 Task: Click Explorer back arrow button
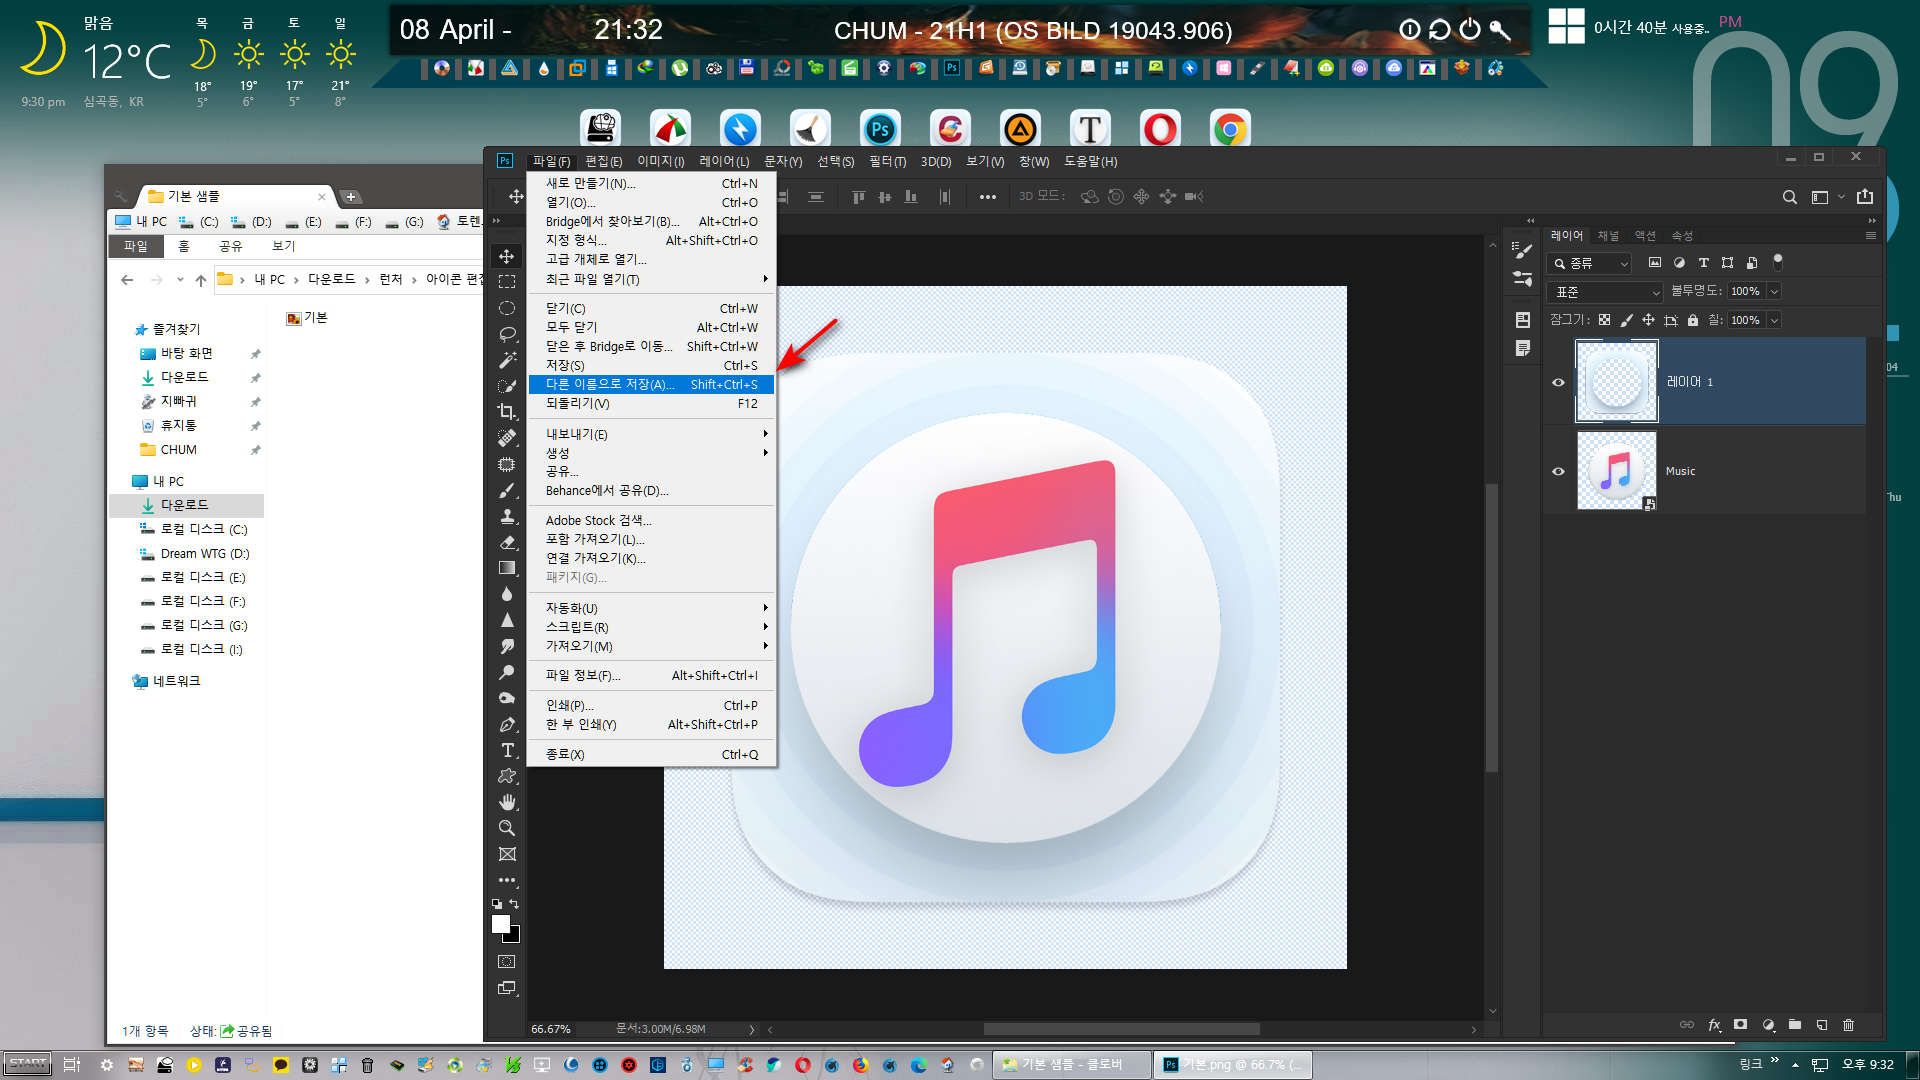pos(127,280)
